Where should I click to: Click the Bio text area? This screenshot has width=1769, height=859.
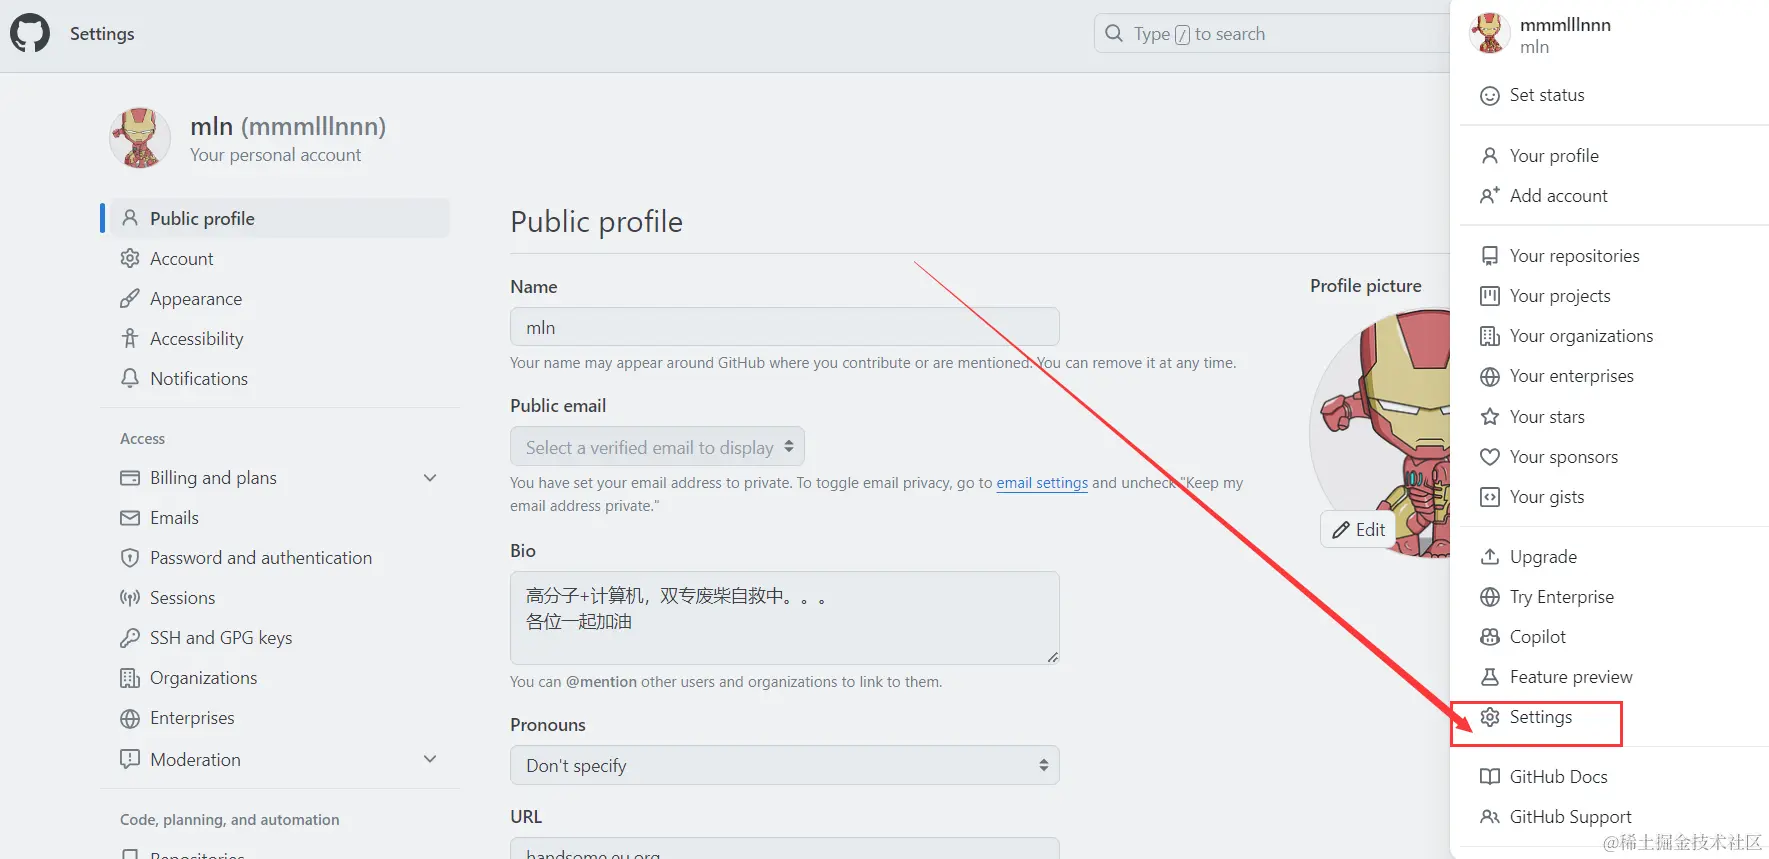point(785,618)
